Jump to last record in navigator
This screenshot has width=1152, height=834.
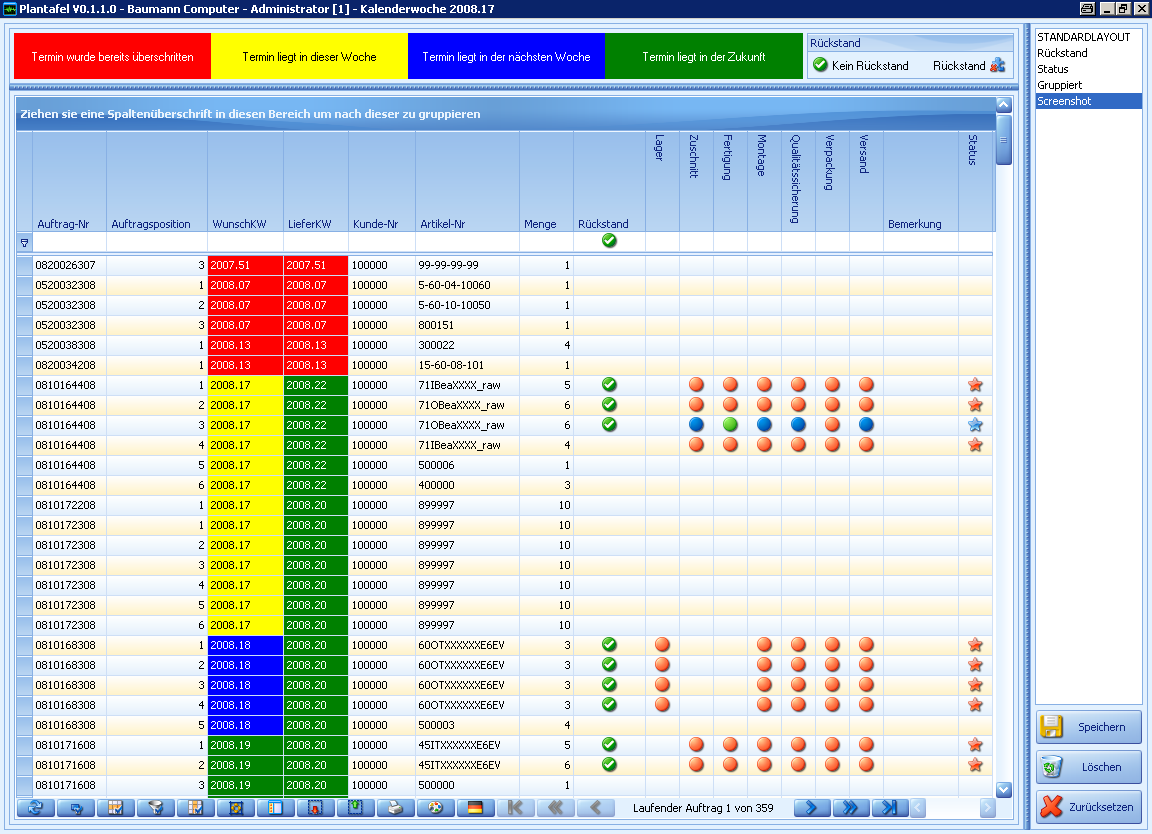tap(890, 808)
